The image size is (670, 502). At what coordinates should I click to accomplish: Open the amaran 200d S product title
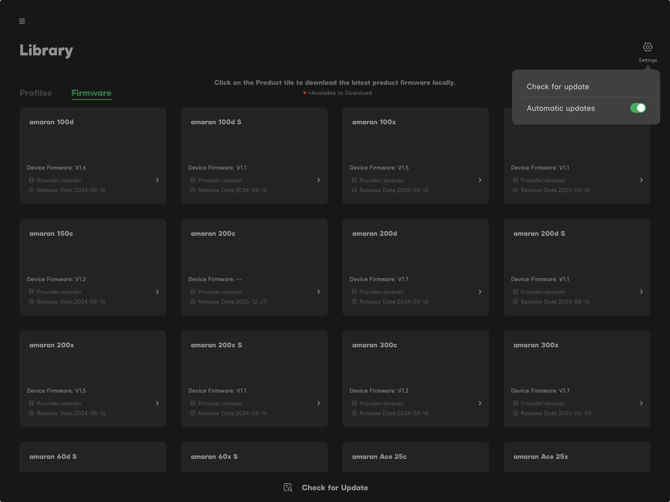[539, 234]
